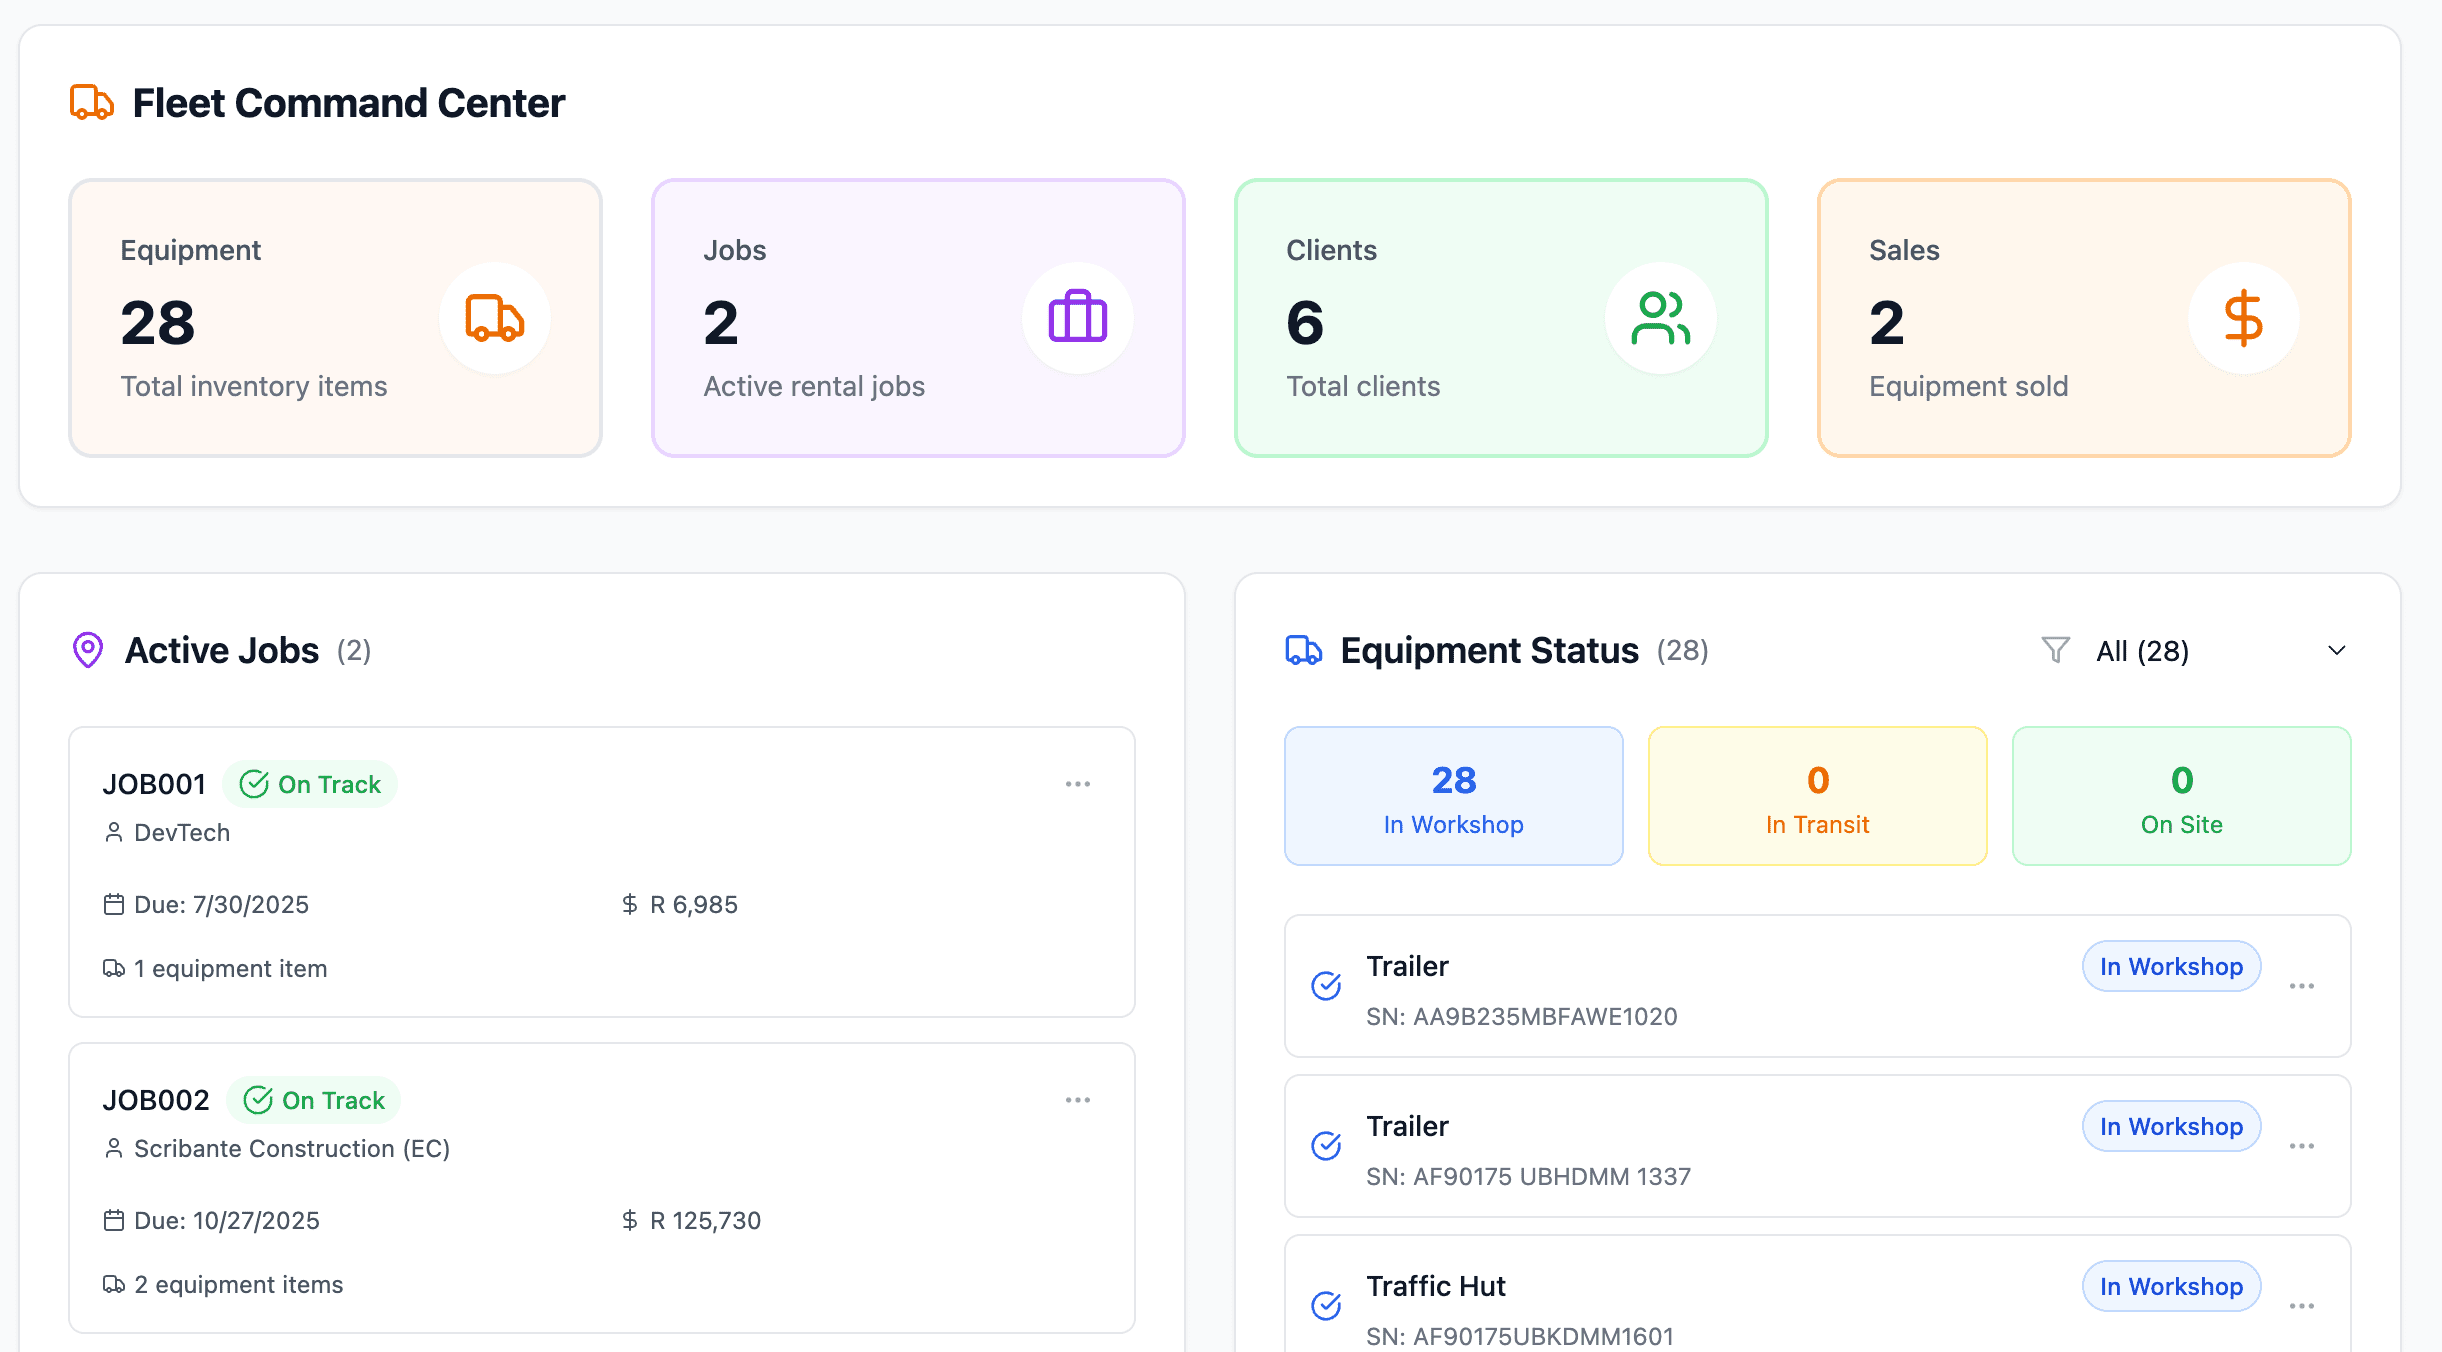Image resolution: width=2442 pixels, height=1352 pixels.
Task: Open the three-dot menu for JOB002
Action: point(1077,1100)
